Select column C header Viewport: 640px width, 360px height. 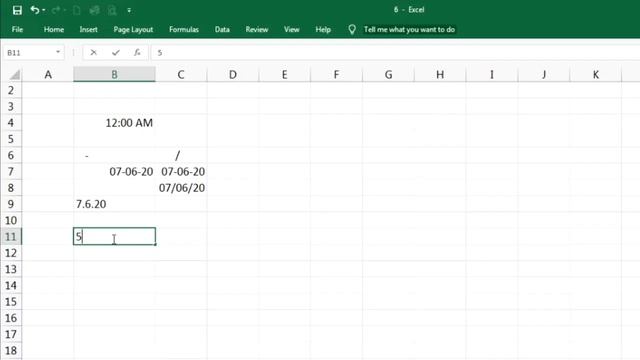pyautogui.click(x=181, y=75)
